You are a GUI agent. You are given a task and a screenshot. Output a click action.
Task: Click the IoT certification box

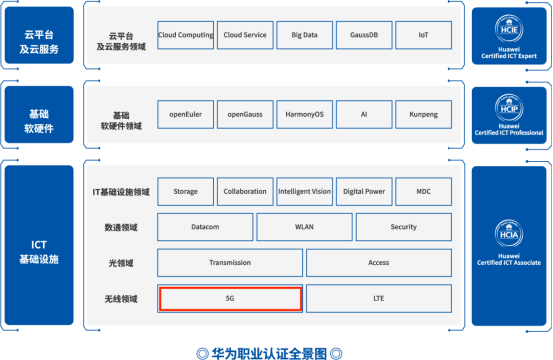[424, 35]
